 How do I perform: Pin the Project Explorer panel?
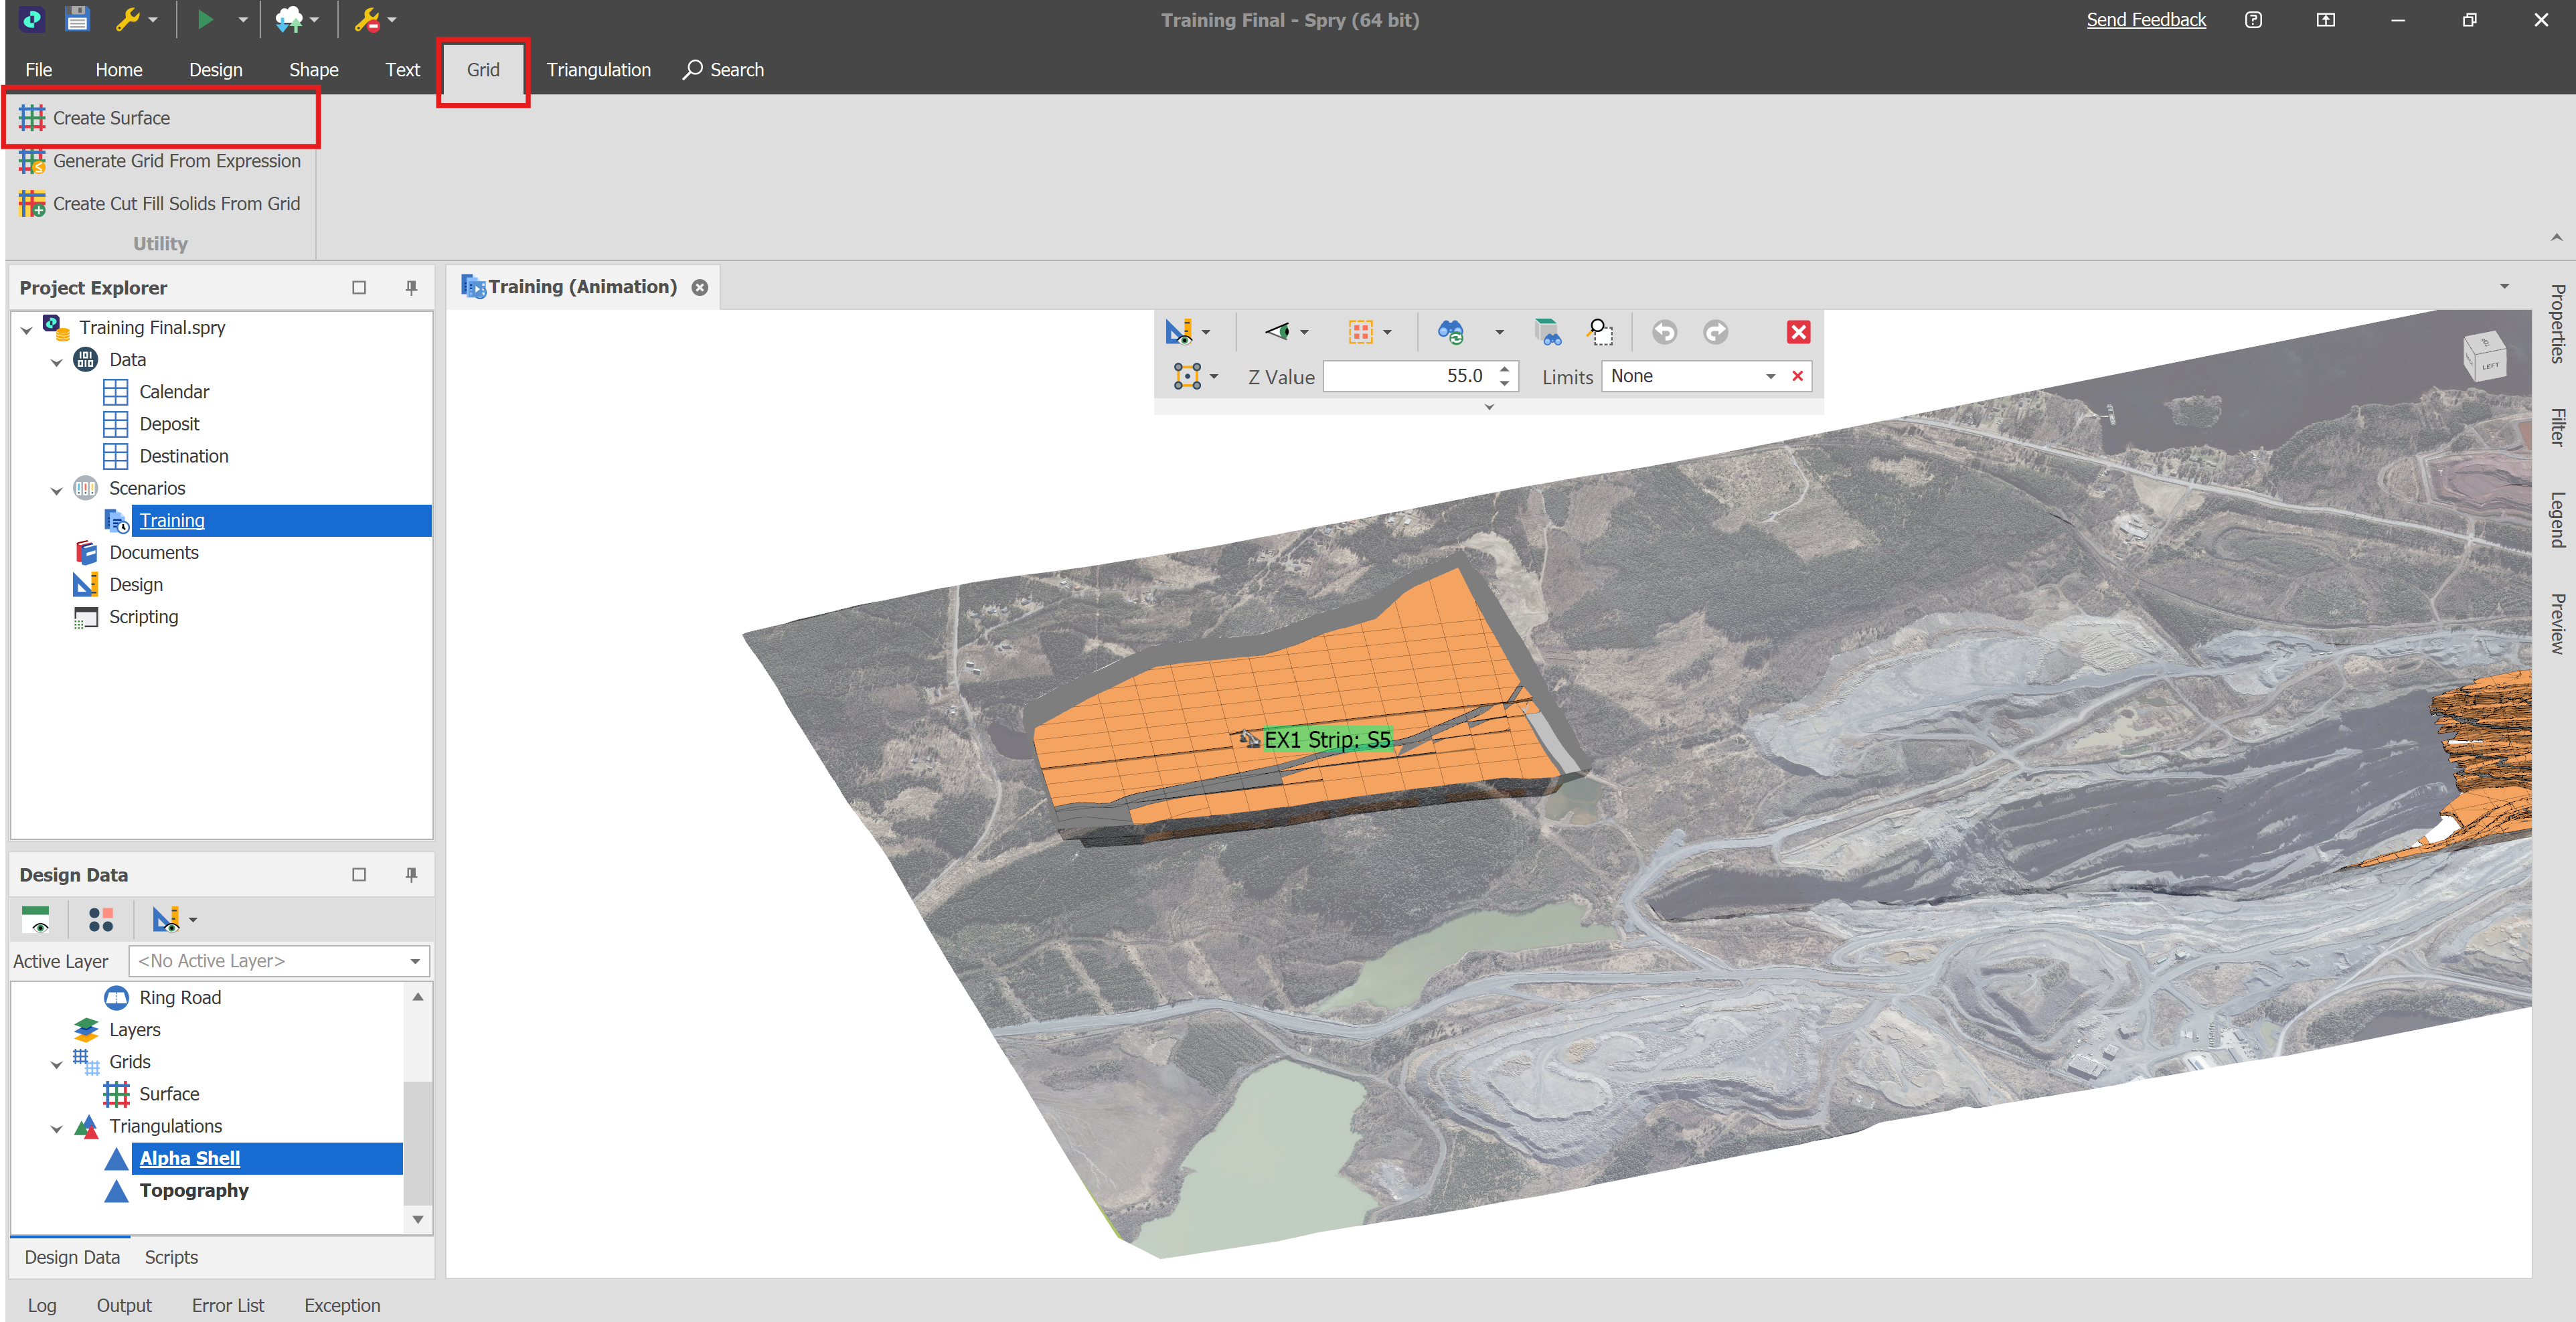click(411, 288)
